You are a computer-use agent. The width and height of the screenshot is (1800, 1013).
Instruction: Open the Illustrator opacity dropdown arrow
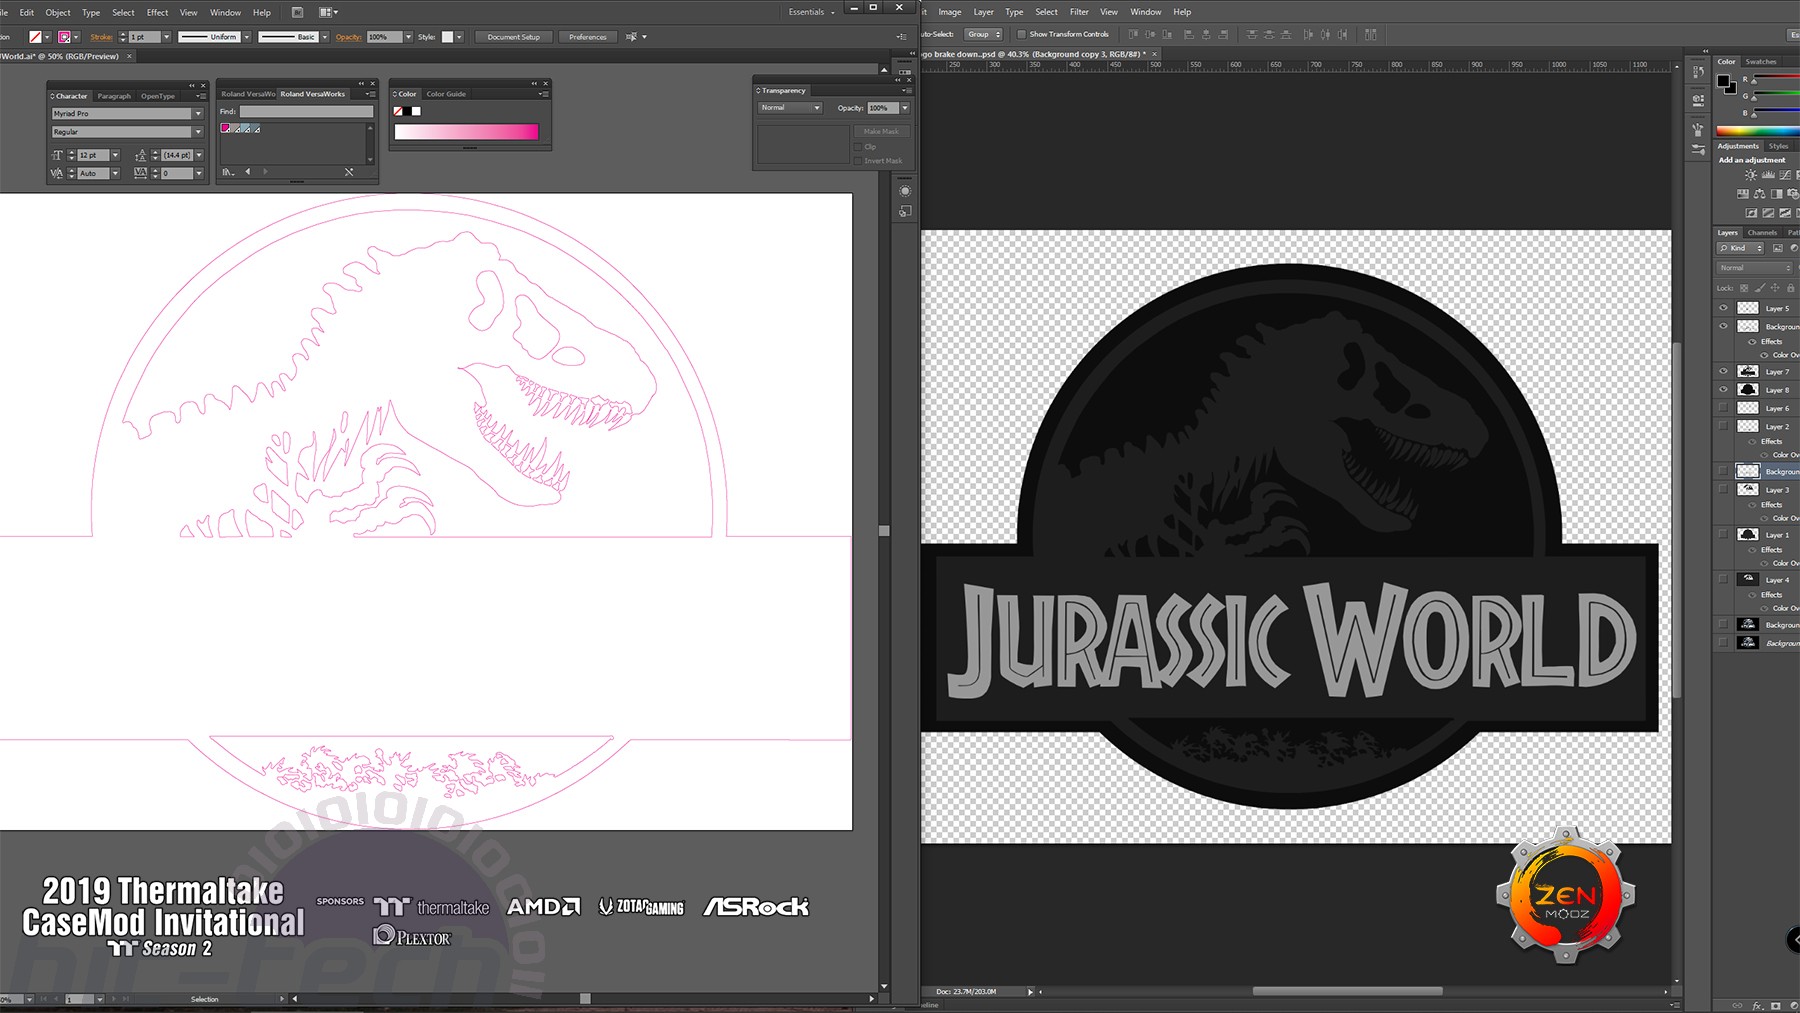[408, 37]
